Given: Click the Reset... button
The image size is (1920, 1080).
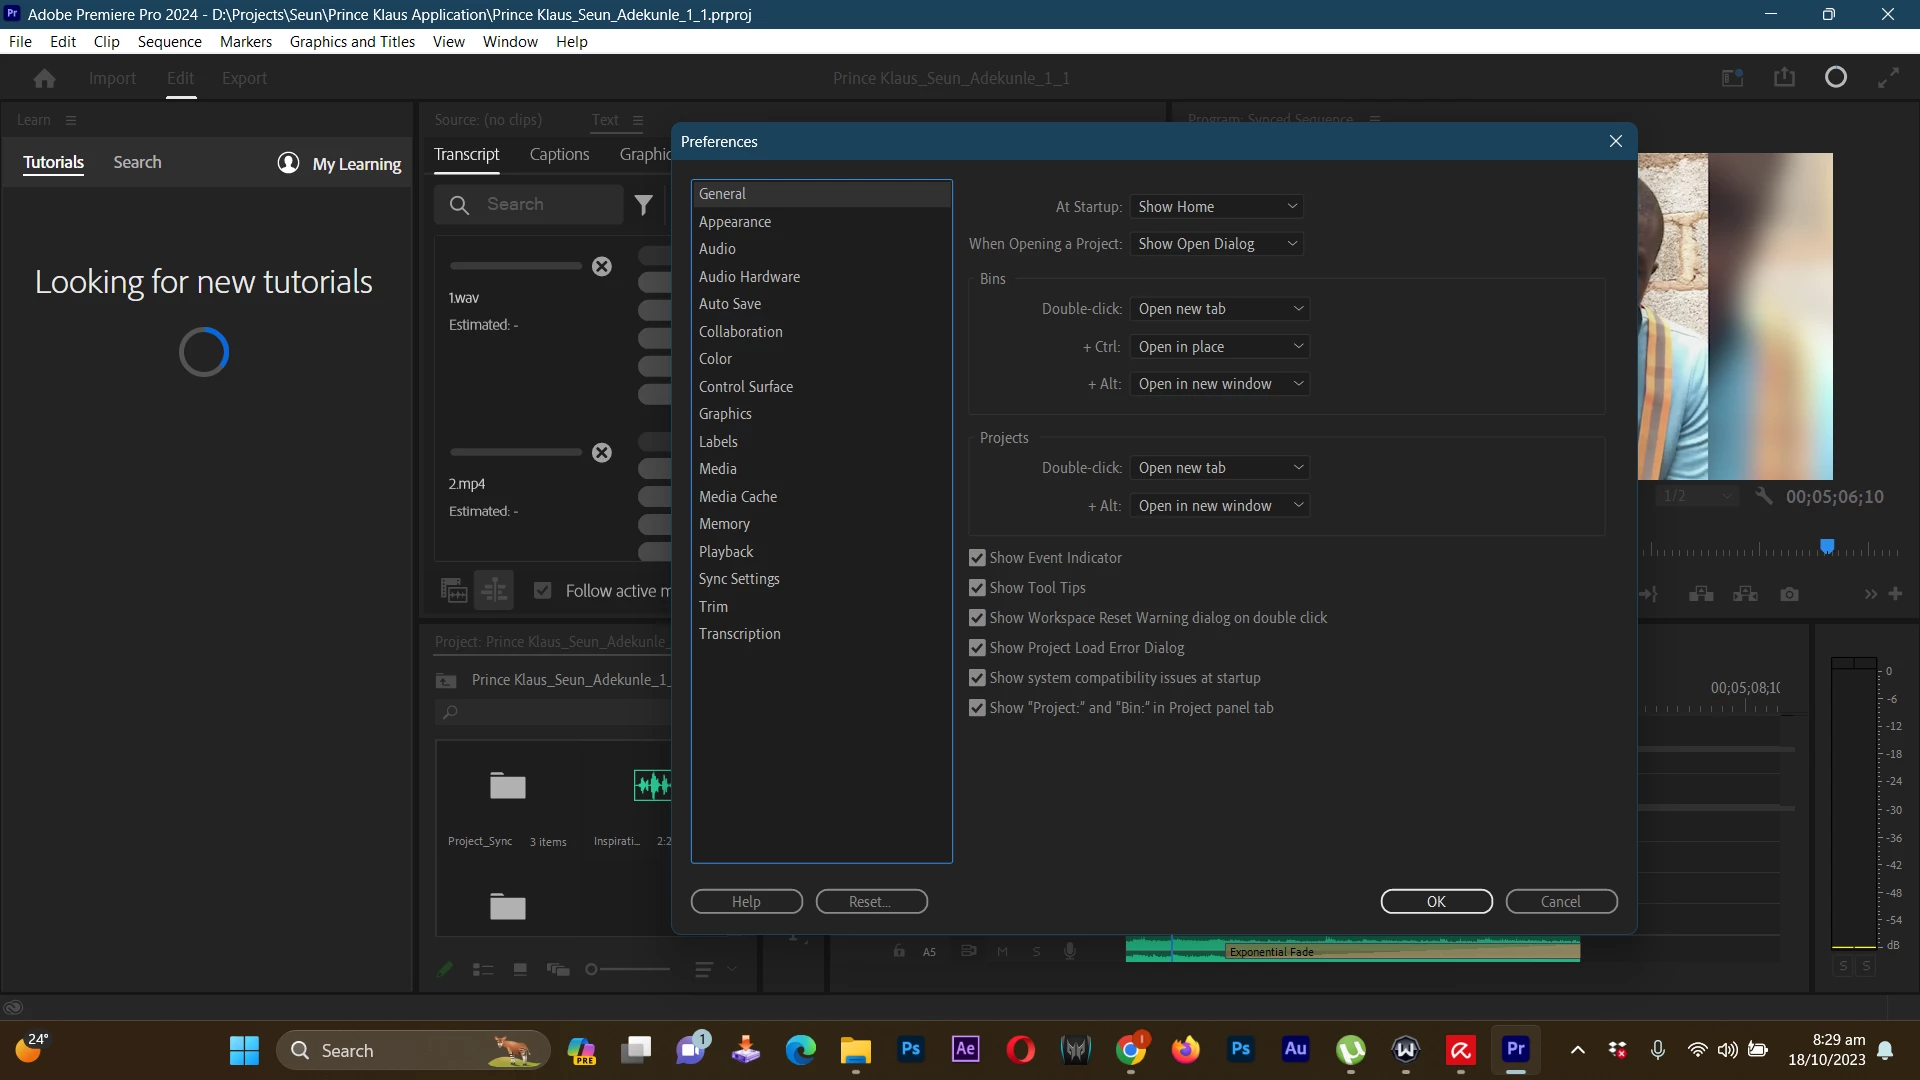Looking at the screenshot, I should pyautogui.click(x=871, y=901).
